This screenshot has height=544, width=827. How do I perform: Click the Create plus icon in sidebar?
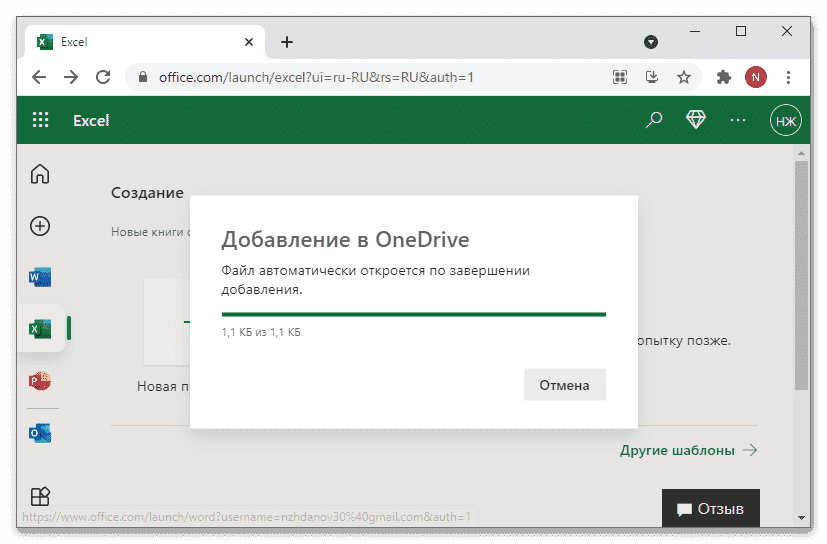[x=40, y=226]
